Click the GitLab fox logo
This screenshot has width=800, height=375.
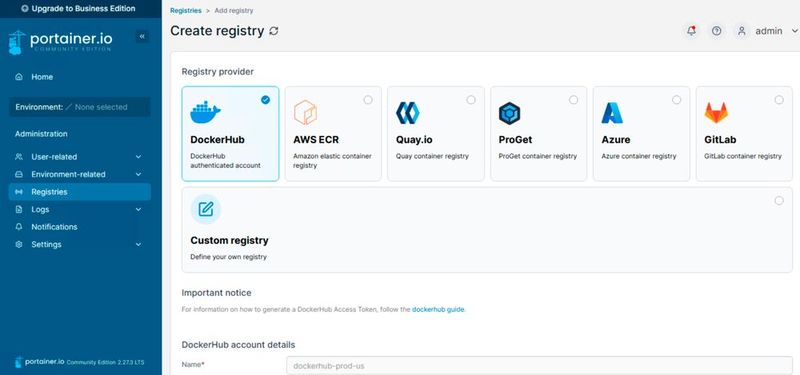tap(716, 113)
